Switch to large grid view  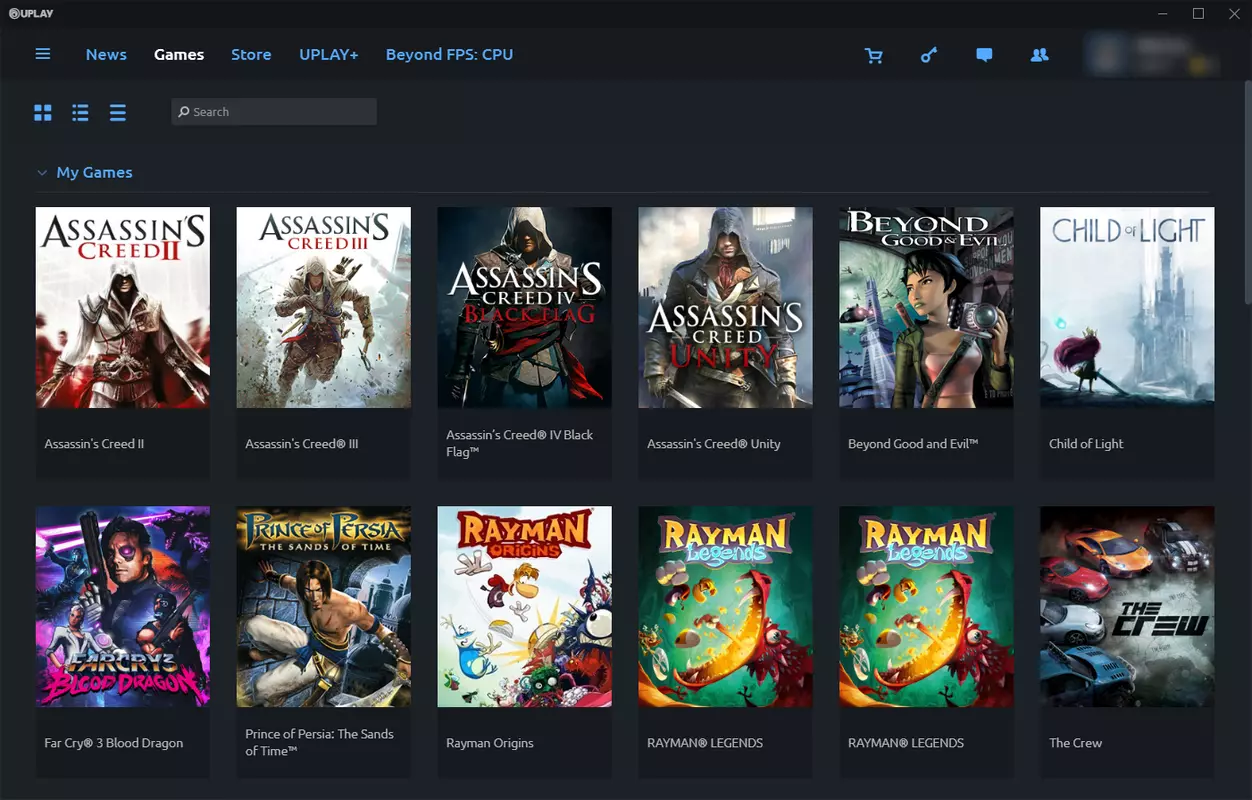(43, 113)
